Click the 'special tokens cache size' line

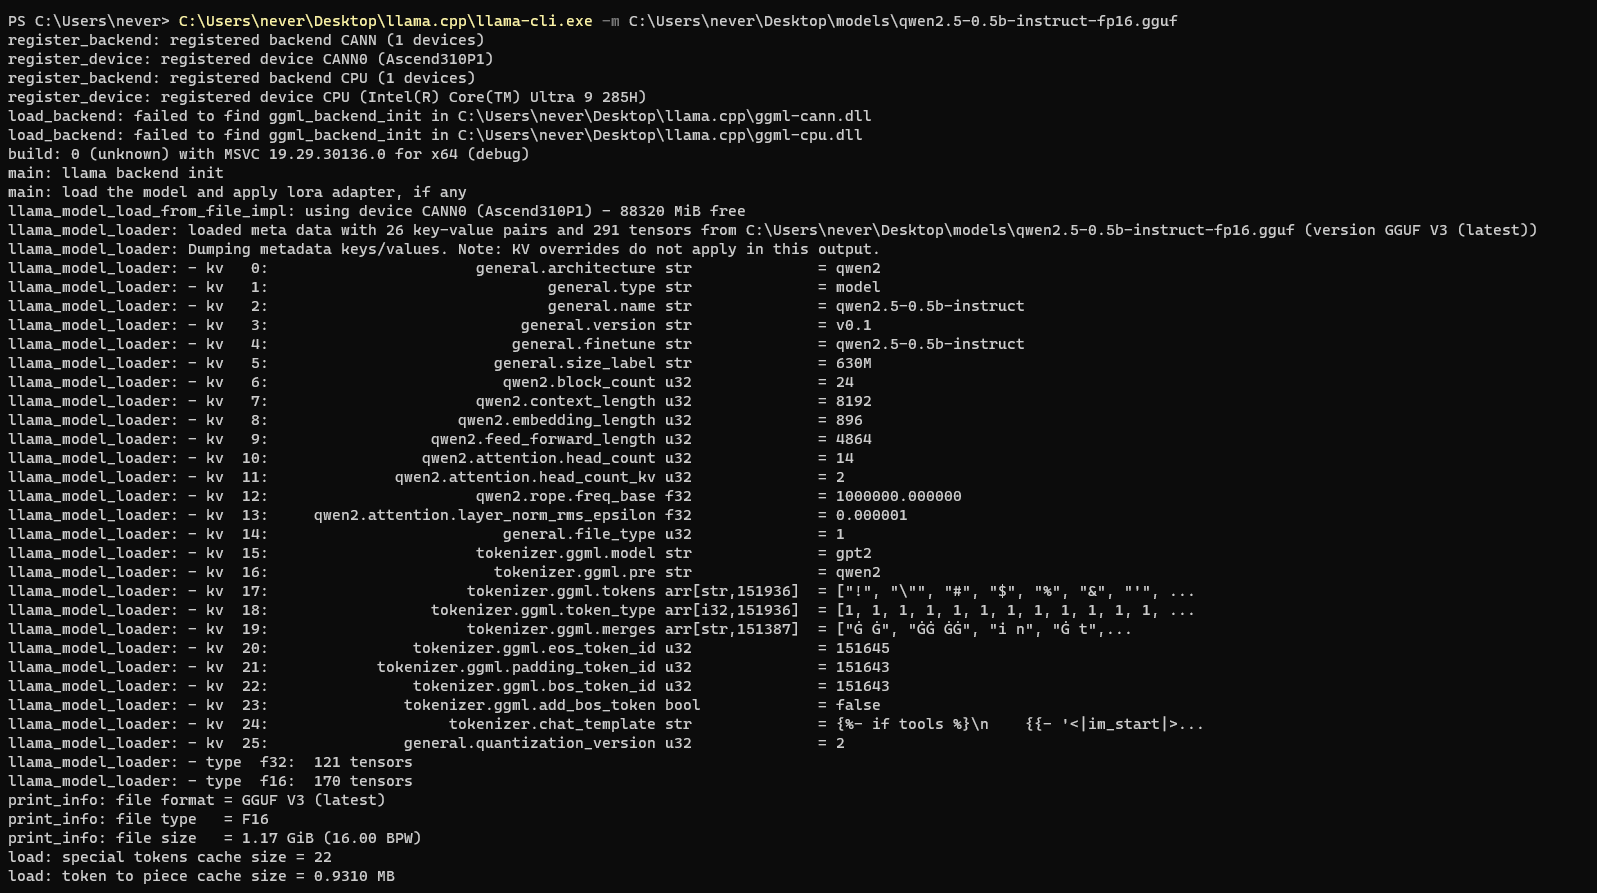[170, 857]
